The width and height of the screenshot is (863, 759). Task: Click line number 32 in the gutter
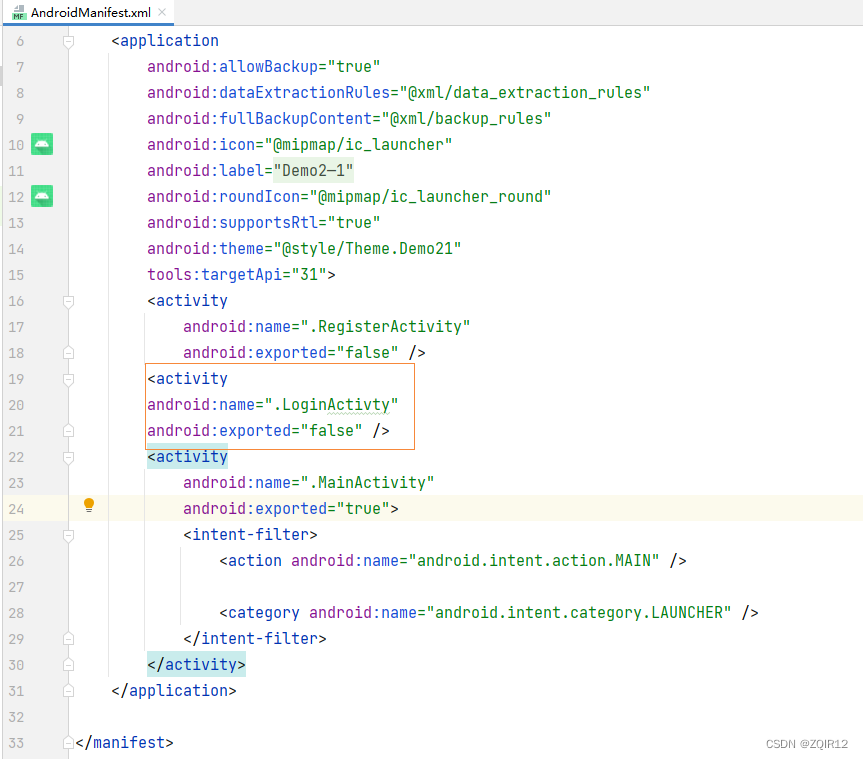point(17,717)
